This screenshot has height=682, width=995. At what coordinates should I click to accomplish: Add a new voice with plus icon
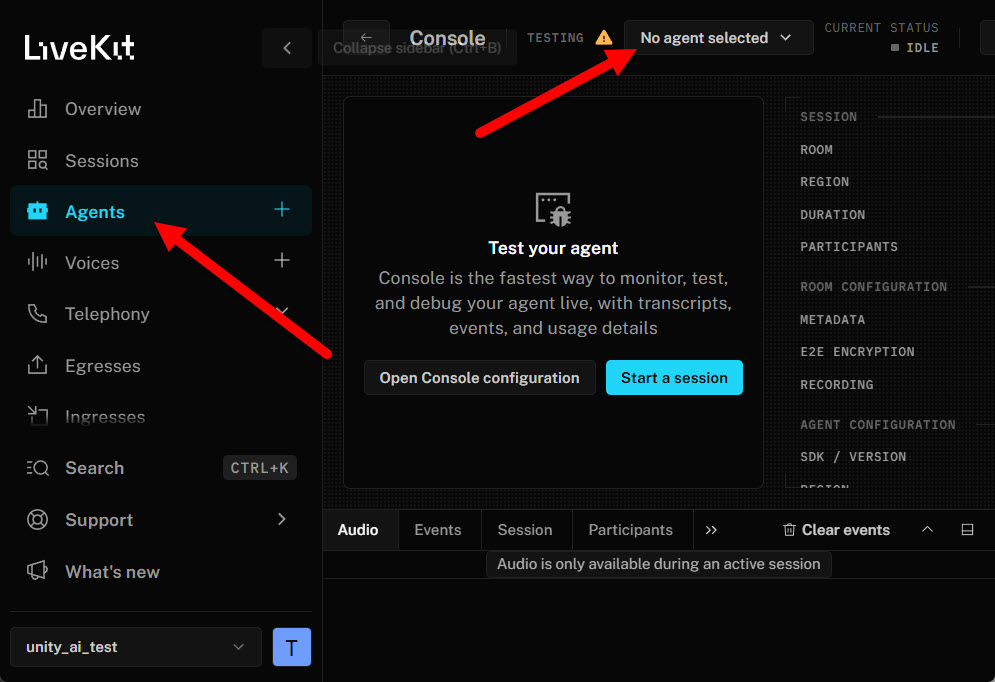click(x=282, y=260)
